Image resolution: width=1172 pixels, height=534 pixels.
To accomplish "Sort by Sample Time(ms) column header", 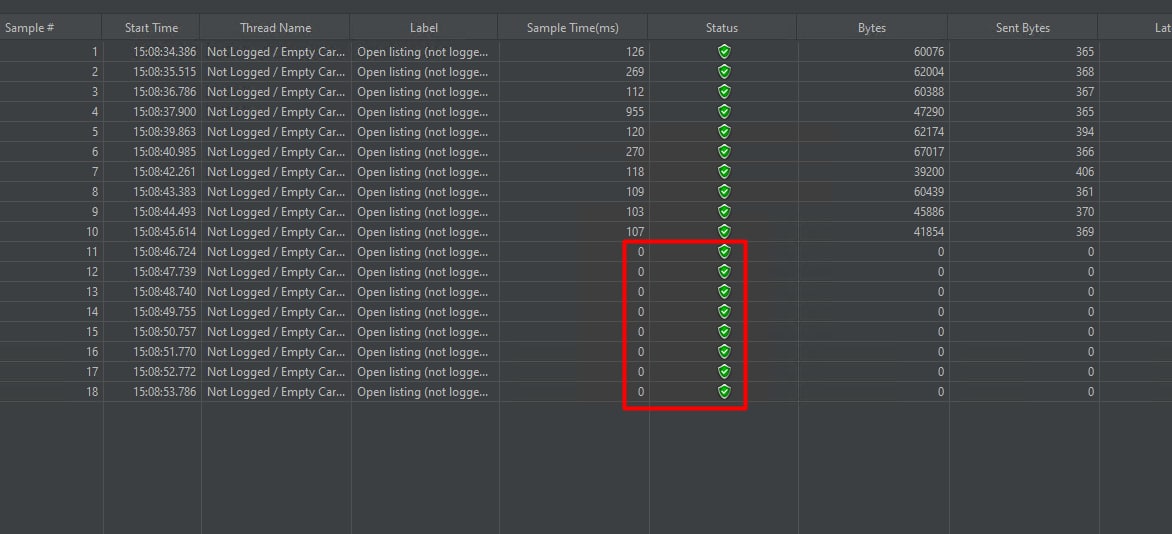I will (573, 28).
